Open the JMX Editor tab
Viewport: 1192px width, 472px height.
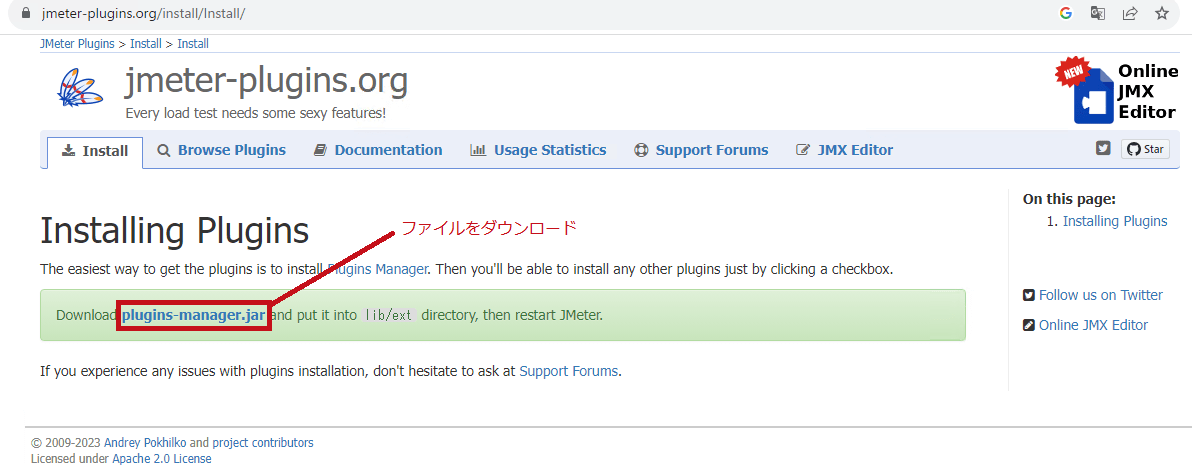point(845,150)
